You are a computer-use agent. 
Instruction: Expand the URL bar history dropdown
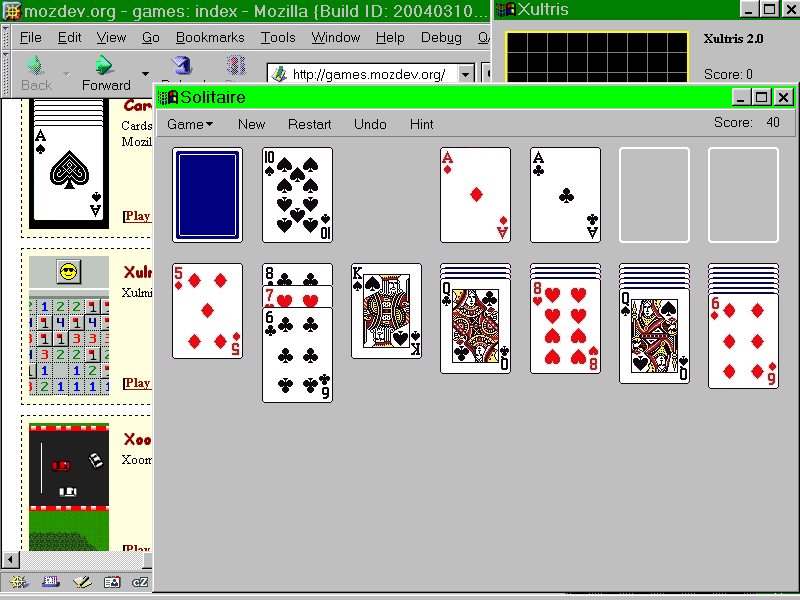click(x=465, y=75)
